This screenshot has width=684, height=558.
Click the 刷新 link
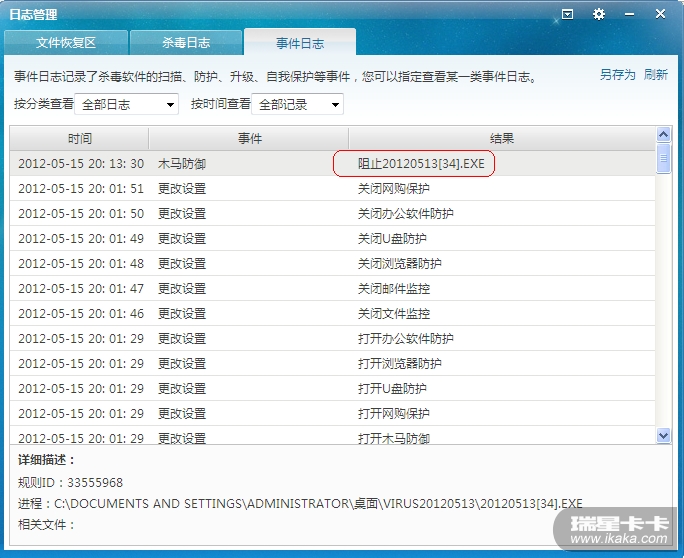(656, 75)
